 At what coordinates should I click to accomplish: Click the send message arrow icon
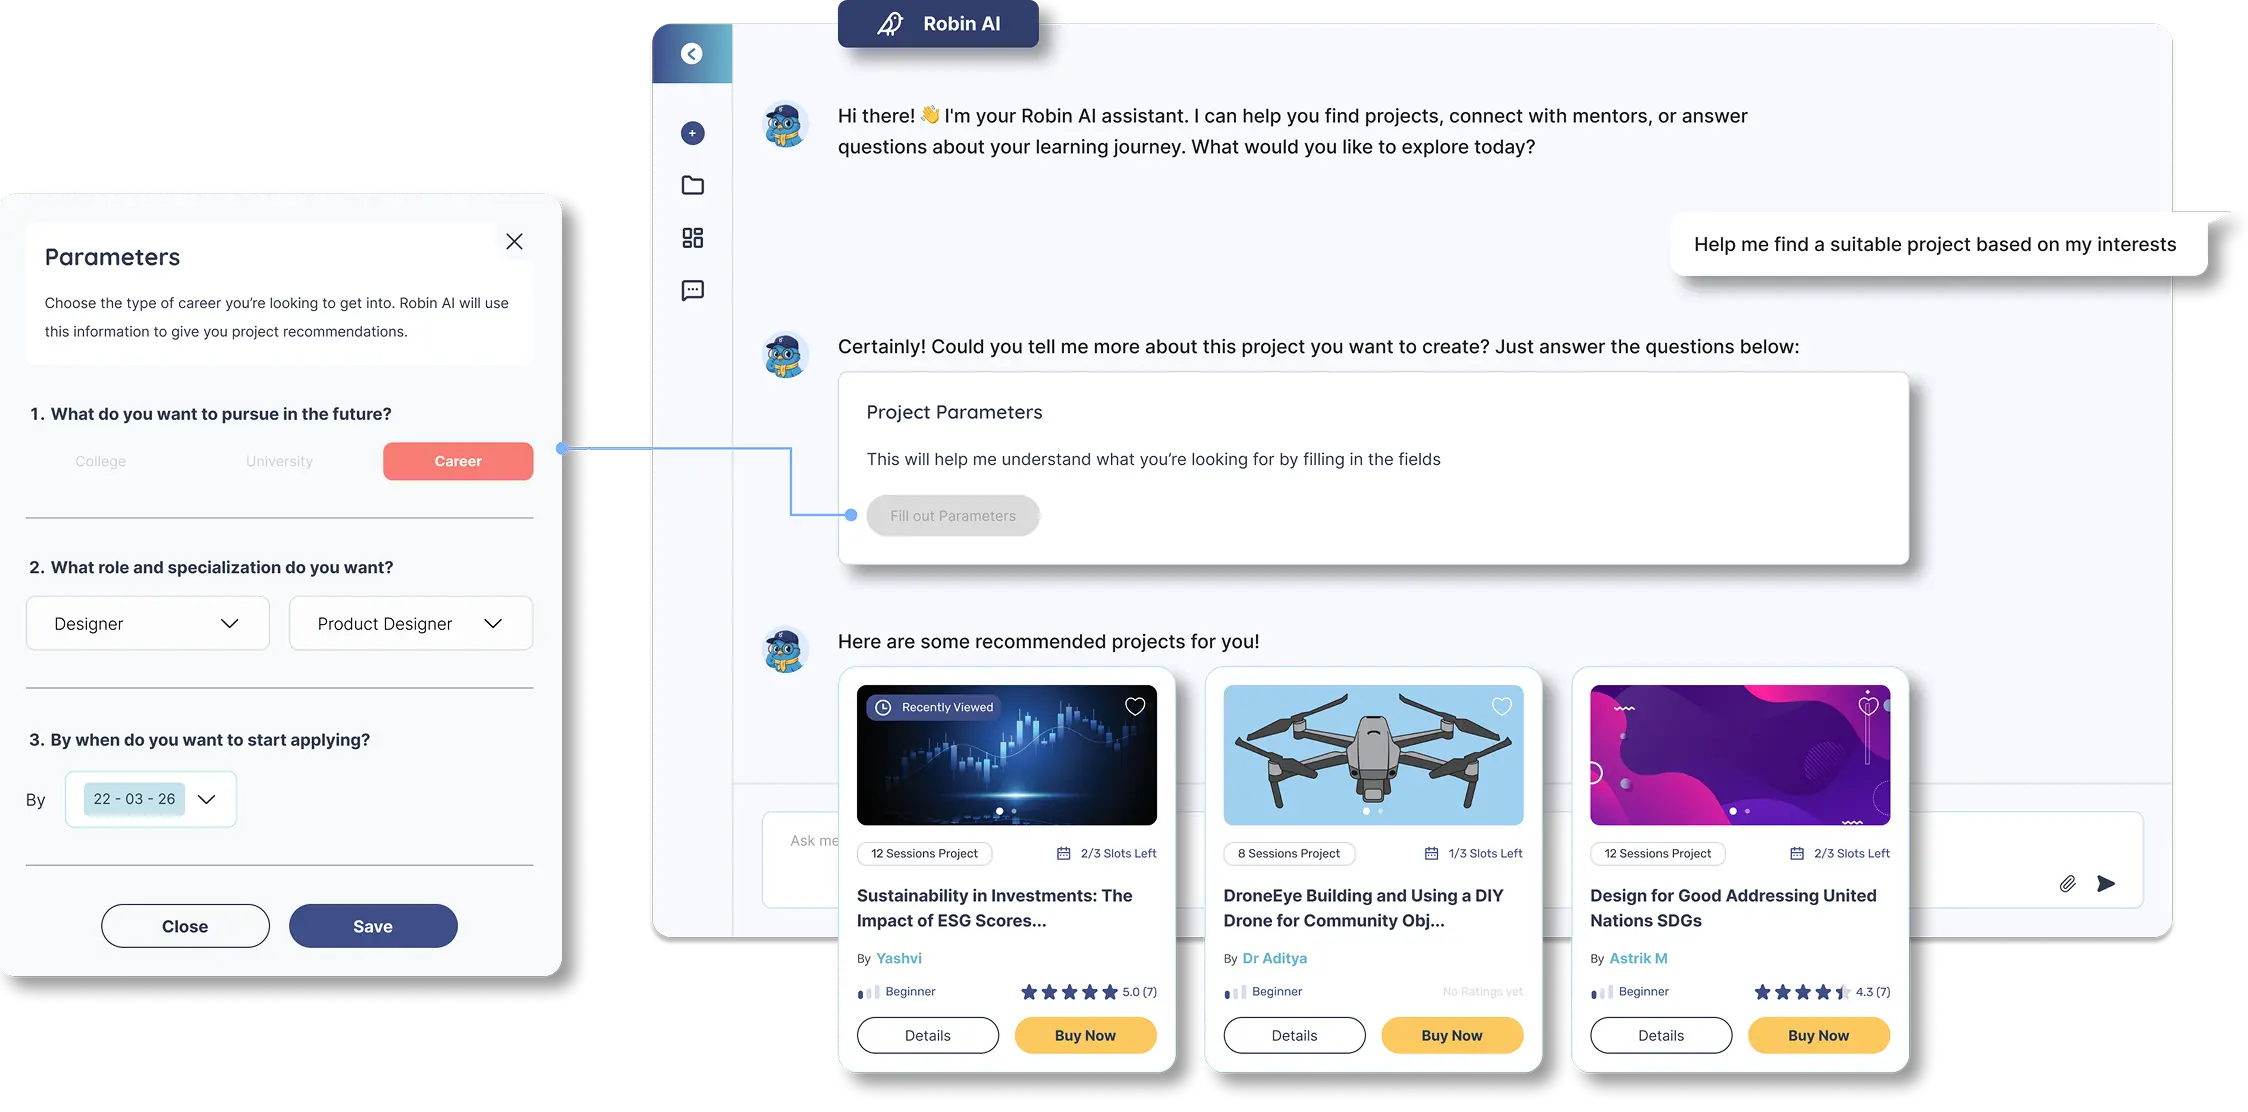click(x=2106, y=883)
